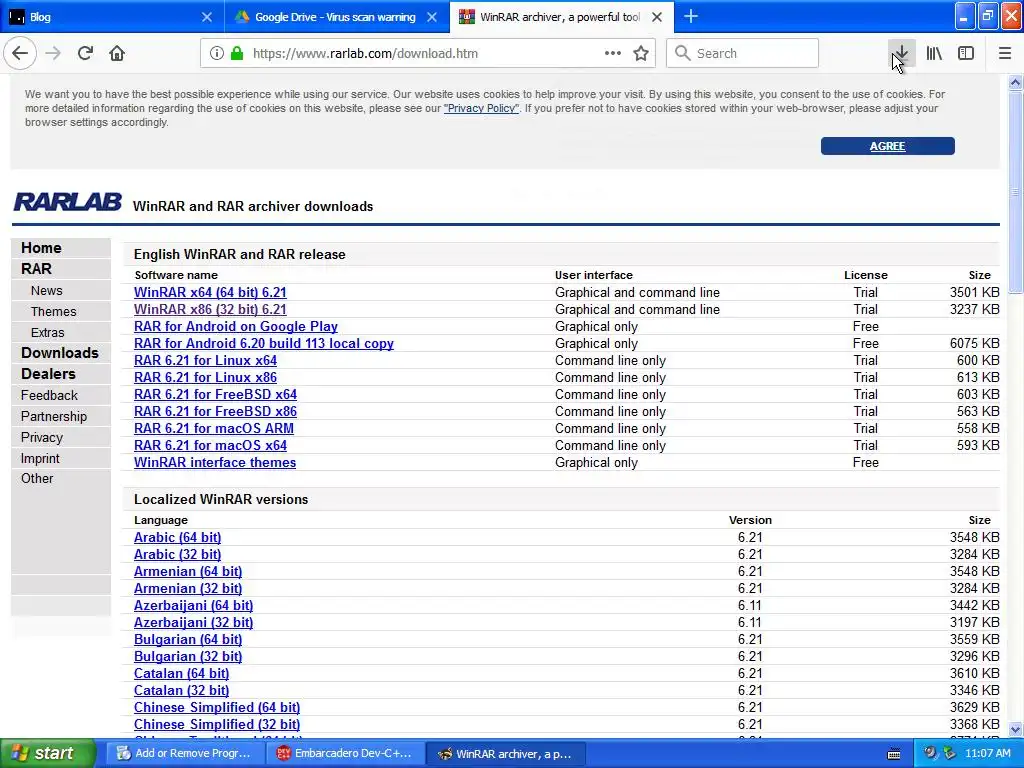Toggle the browser sidebar icon
This screenshot has height=768, width=1024.
click(x=966, y=54)
